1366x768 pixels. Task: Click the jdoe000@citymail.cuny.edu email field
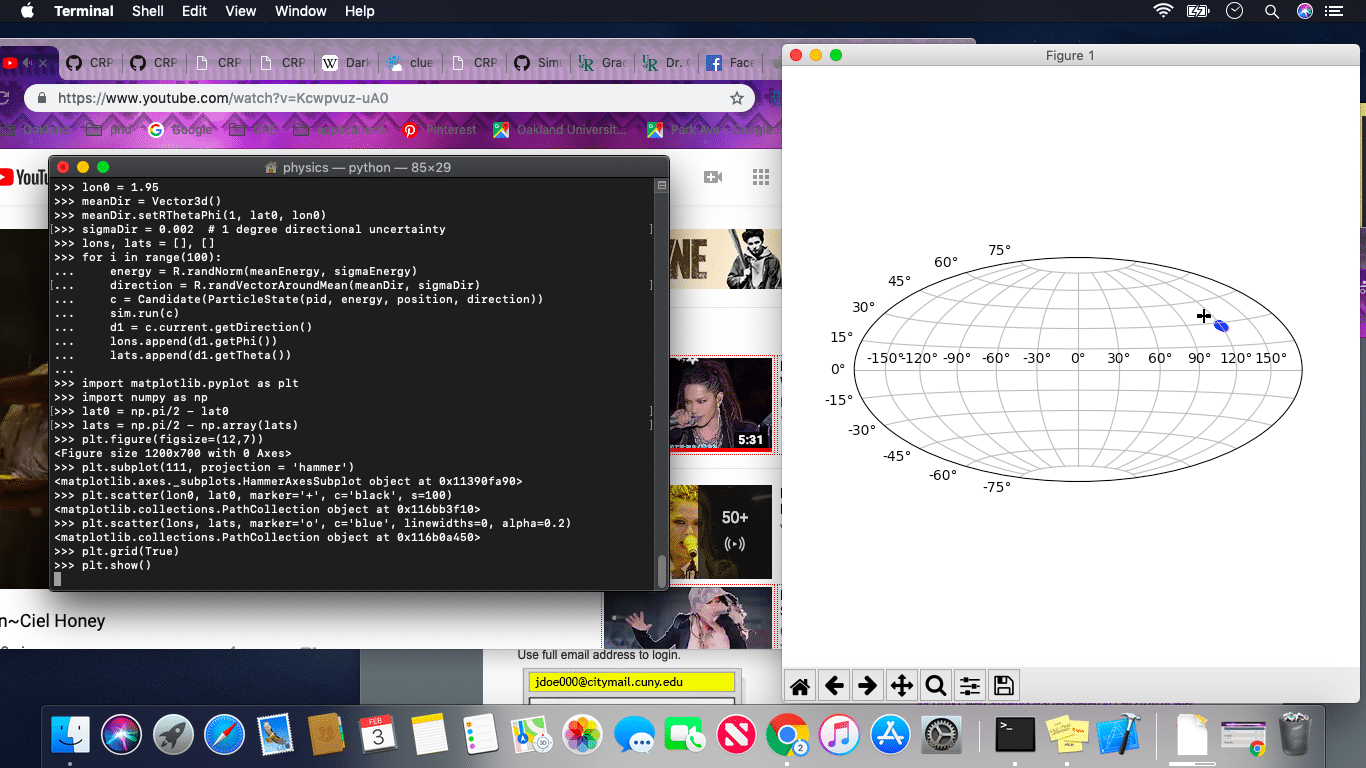tap(631, 682)
